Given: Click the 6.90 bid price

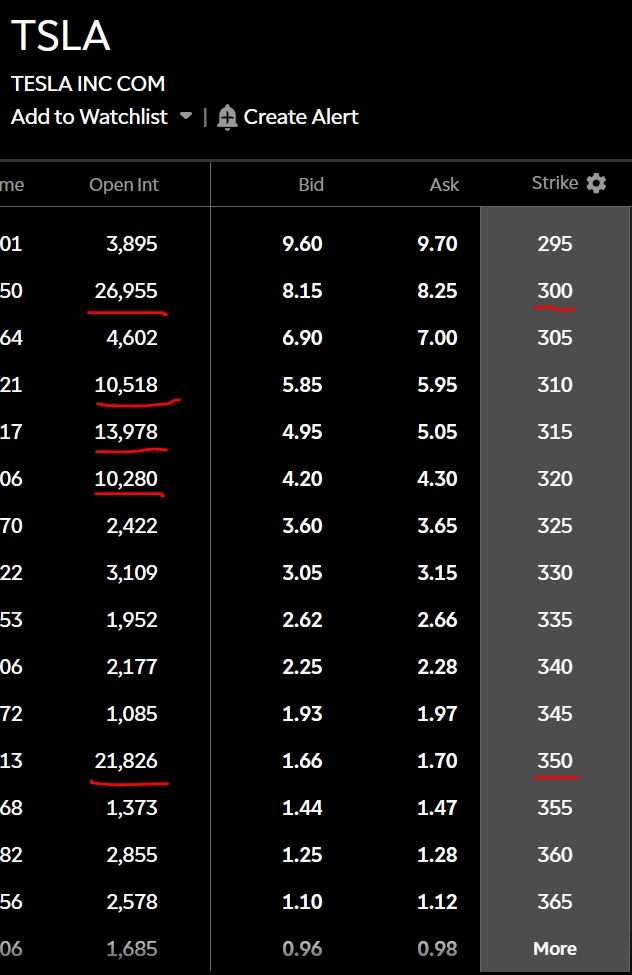Looking at the screenshot, I should pos(302,338).
